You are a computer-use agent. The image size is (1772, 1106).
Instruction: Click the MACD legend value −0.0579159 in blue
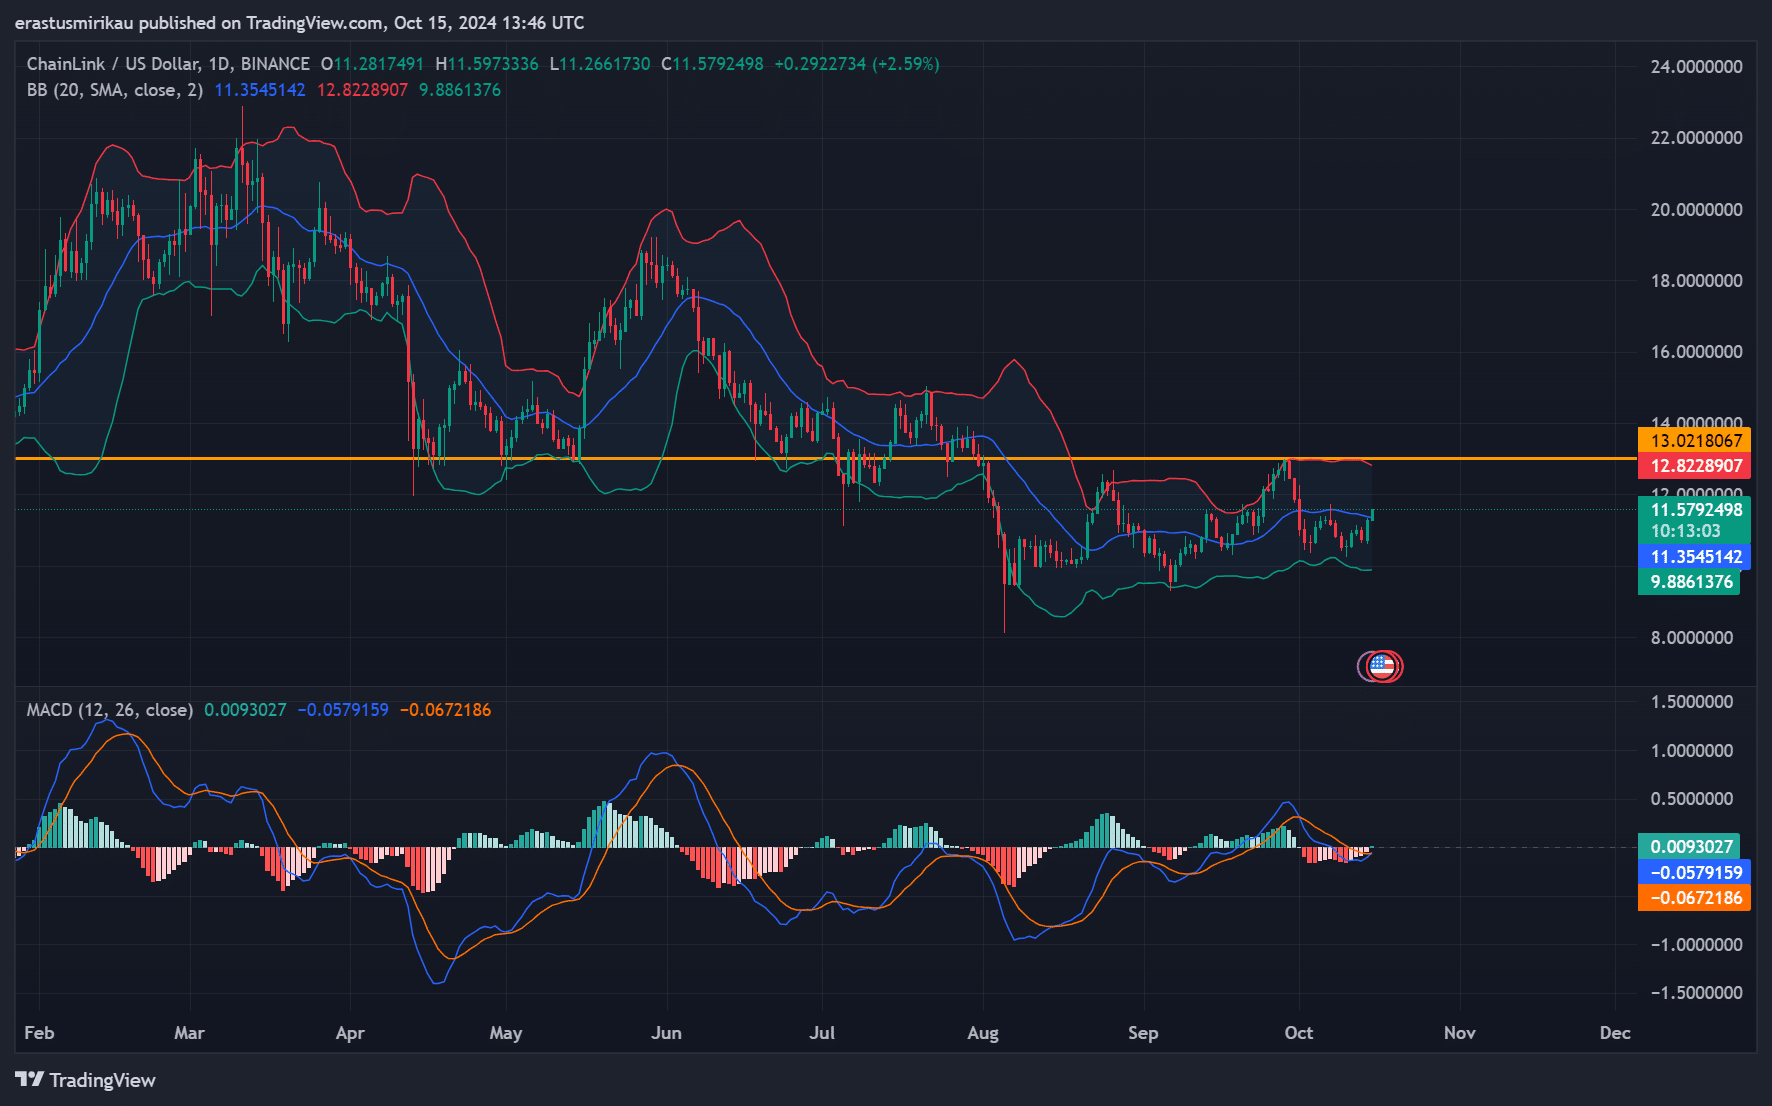tap(343, 710)
